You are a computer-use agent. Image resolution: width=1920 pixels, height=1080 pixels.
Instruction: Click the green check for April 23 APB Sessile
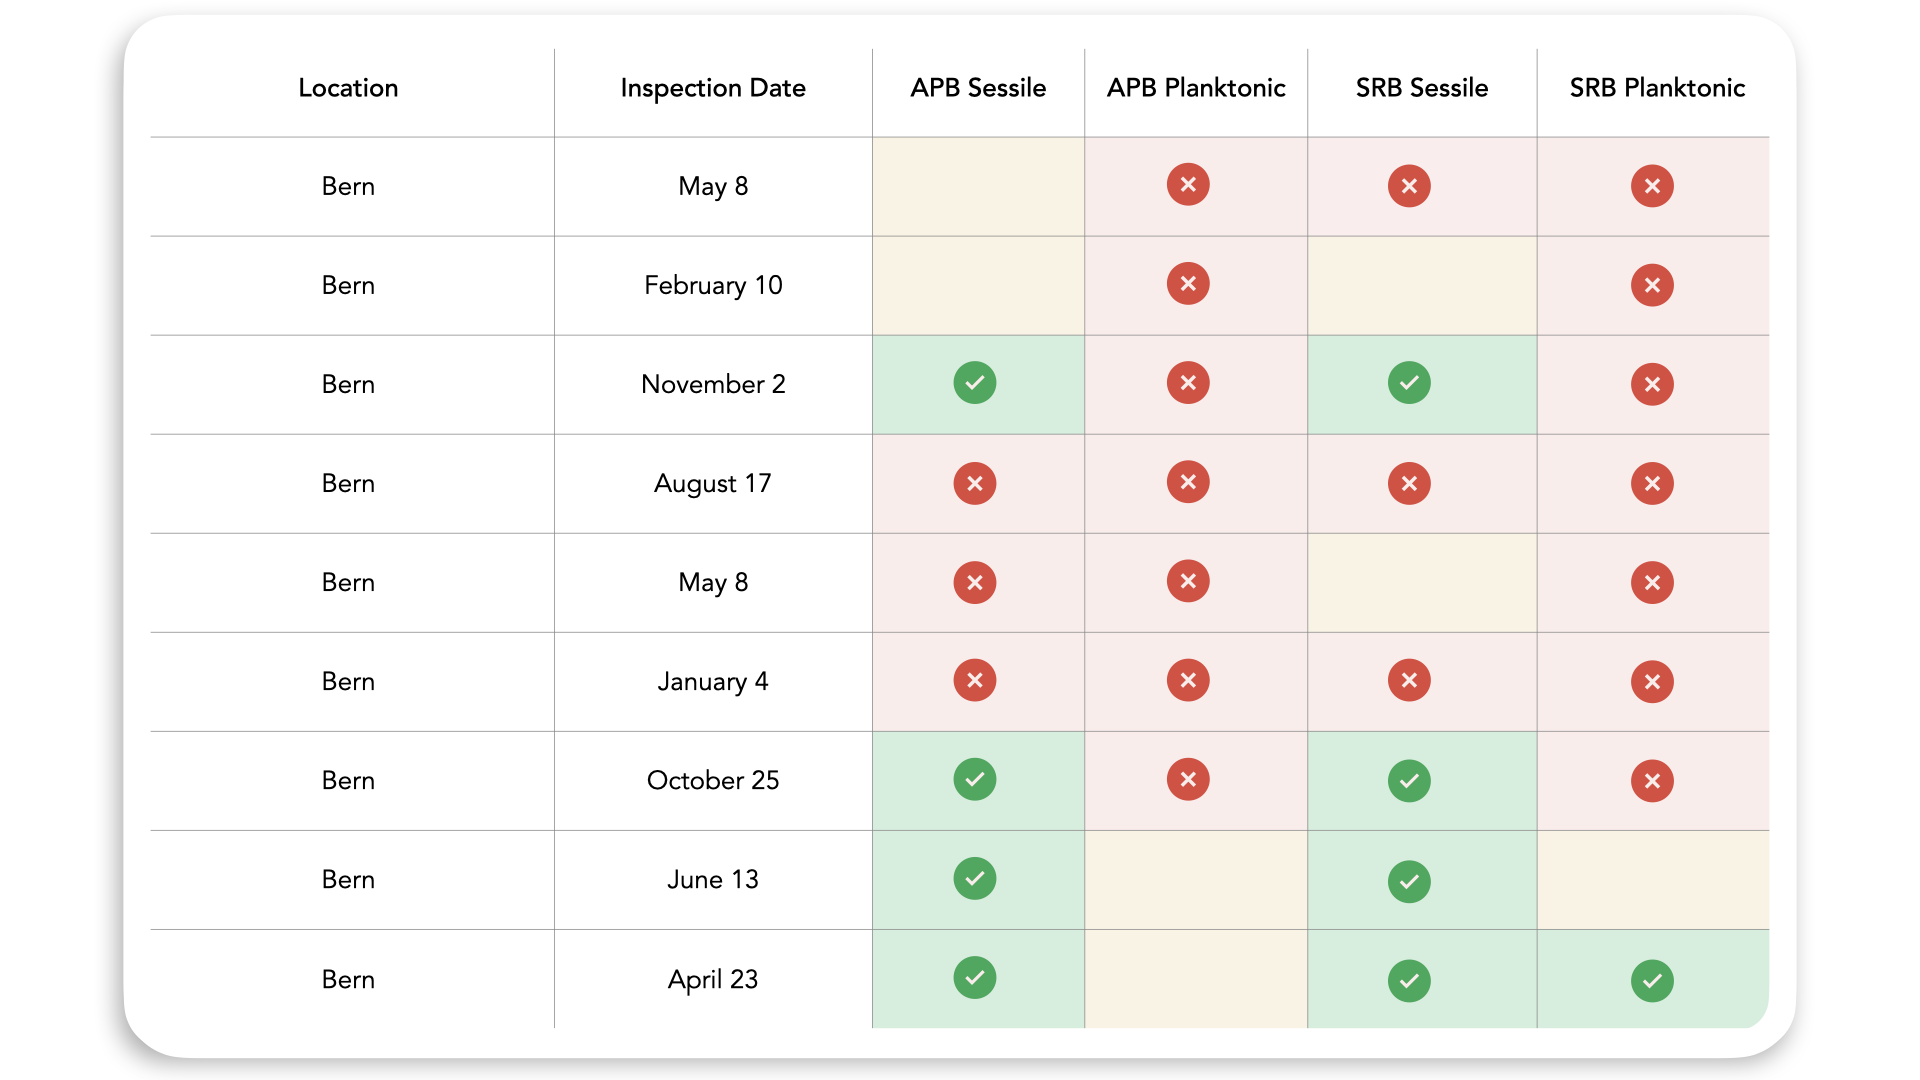tap(974, 978)
